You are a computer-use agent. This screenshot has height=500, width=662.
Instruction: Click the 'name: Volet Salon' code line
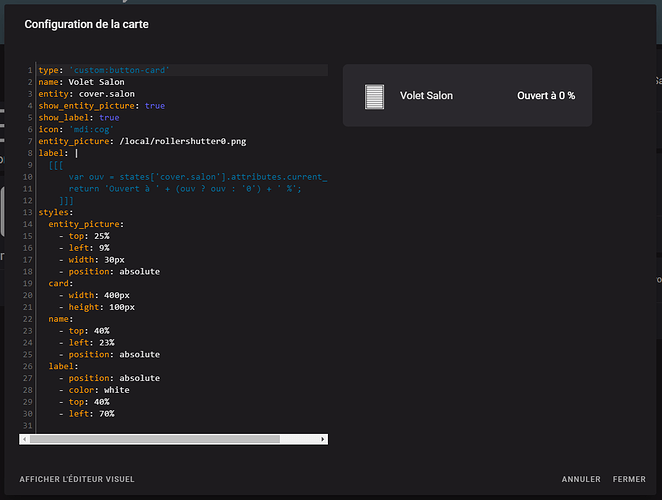[x=81, y=82]
